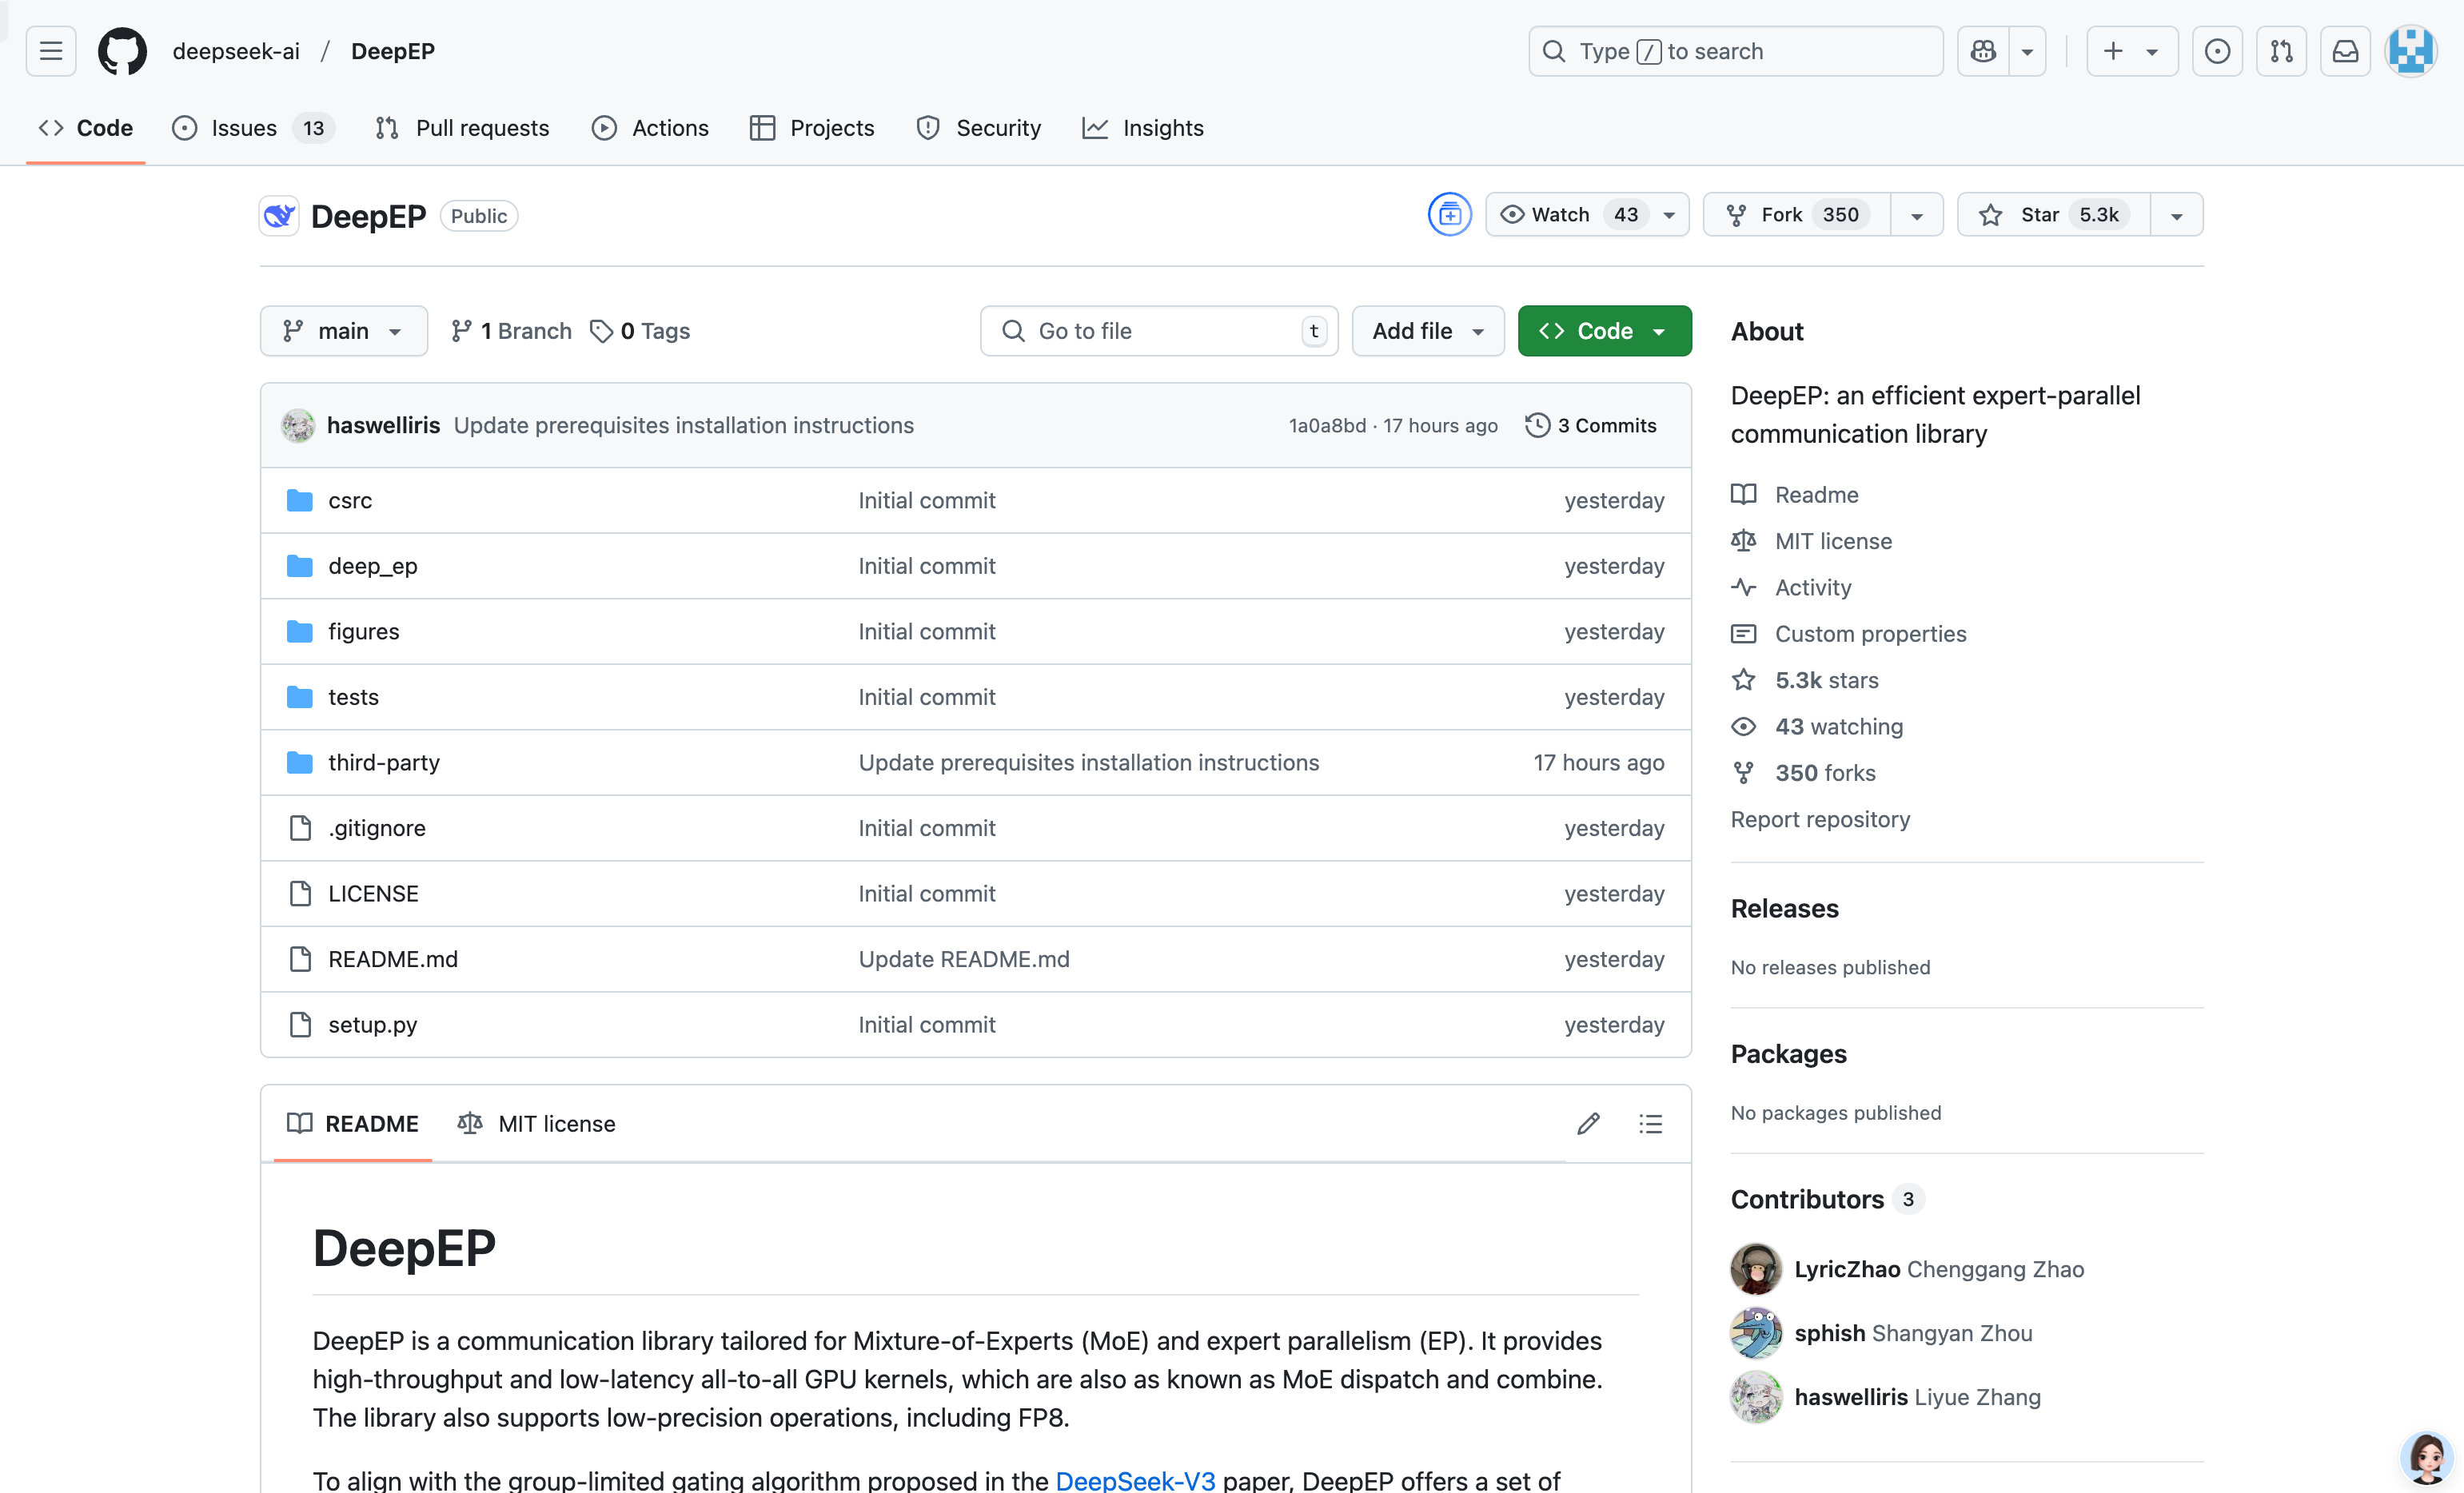Viewport: 2464px width, 1493px height.
Task: Select the Code tab
Action: [85, 128]
